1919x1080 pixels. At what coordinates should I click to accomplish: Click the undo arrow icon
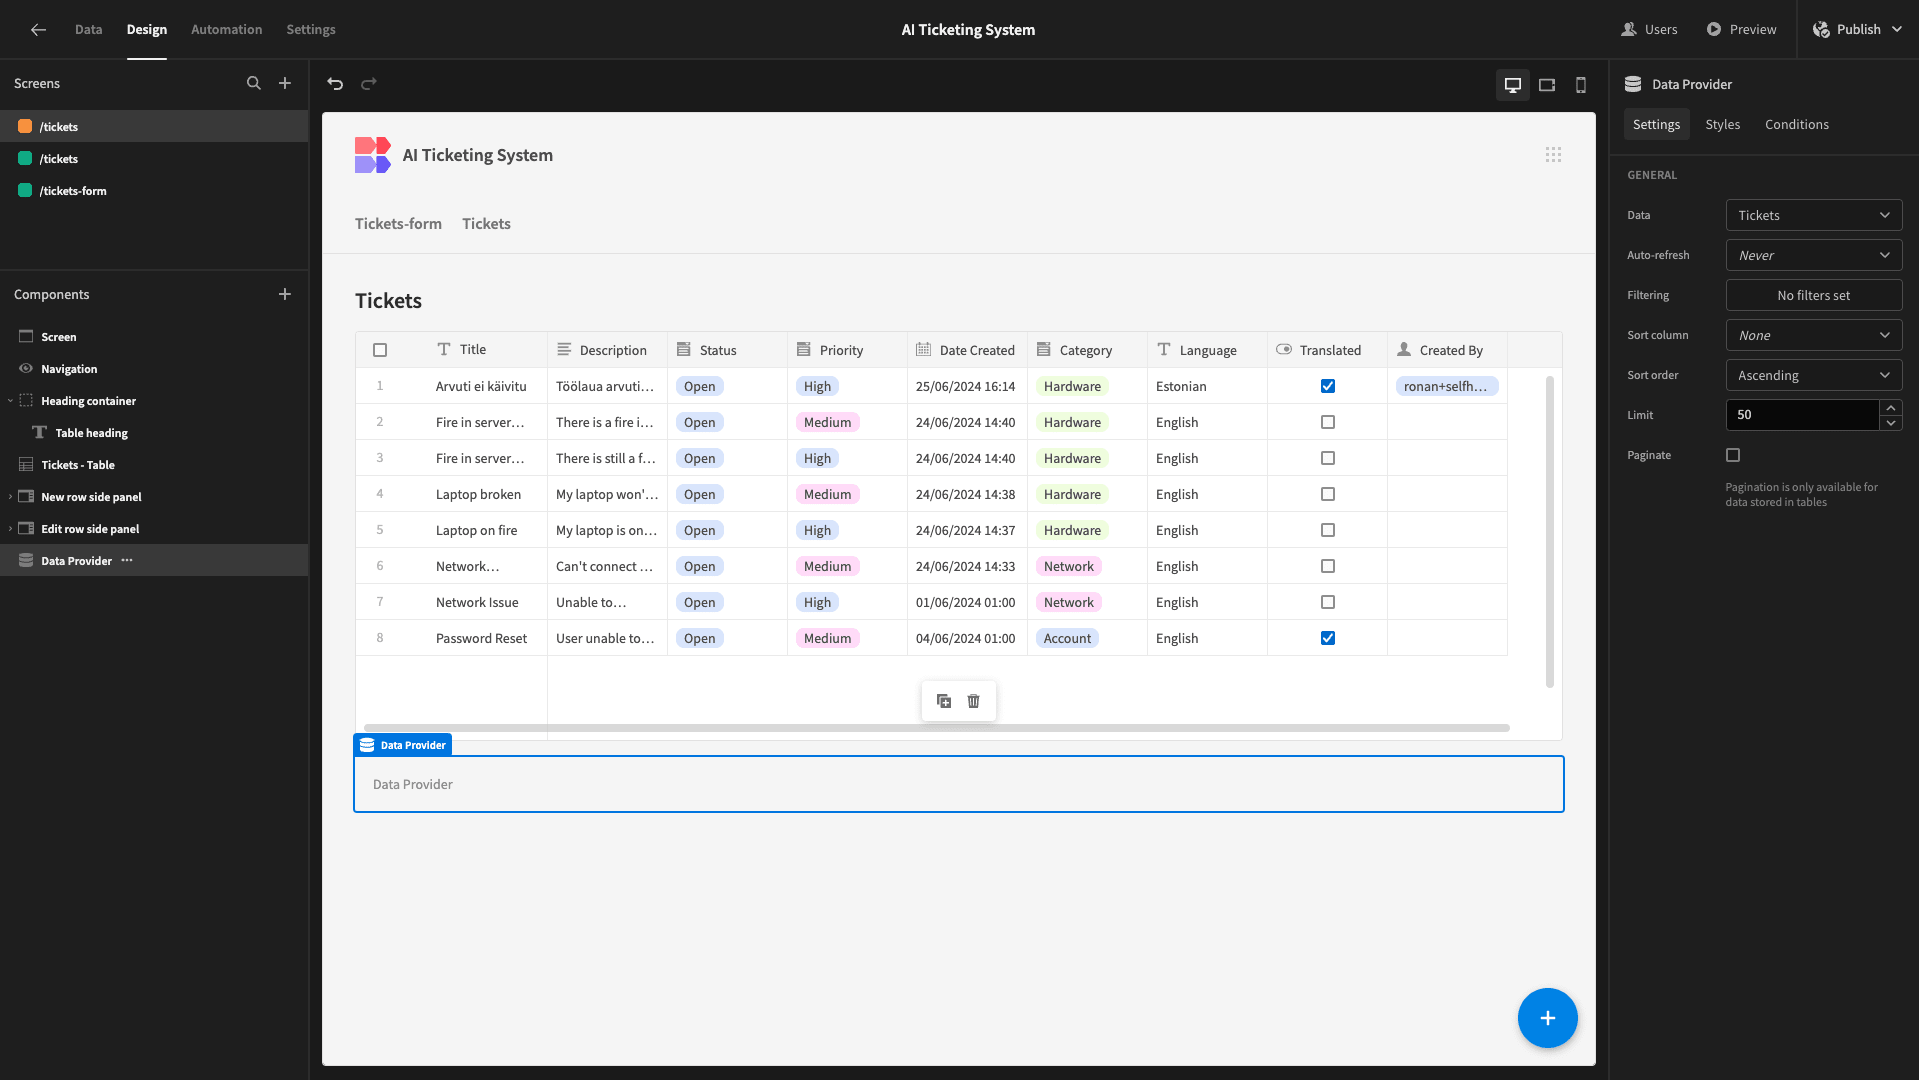(x=335, y=84)
